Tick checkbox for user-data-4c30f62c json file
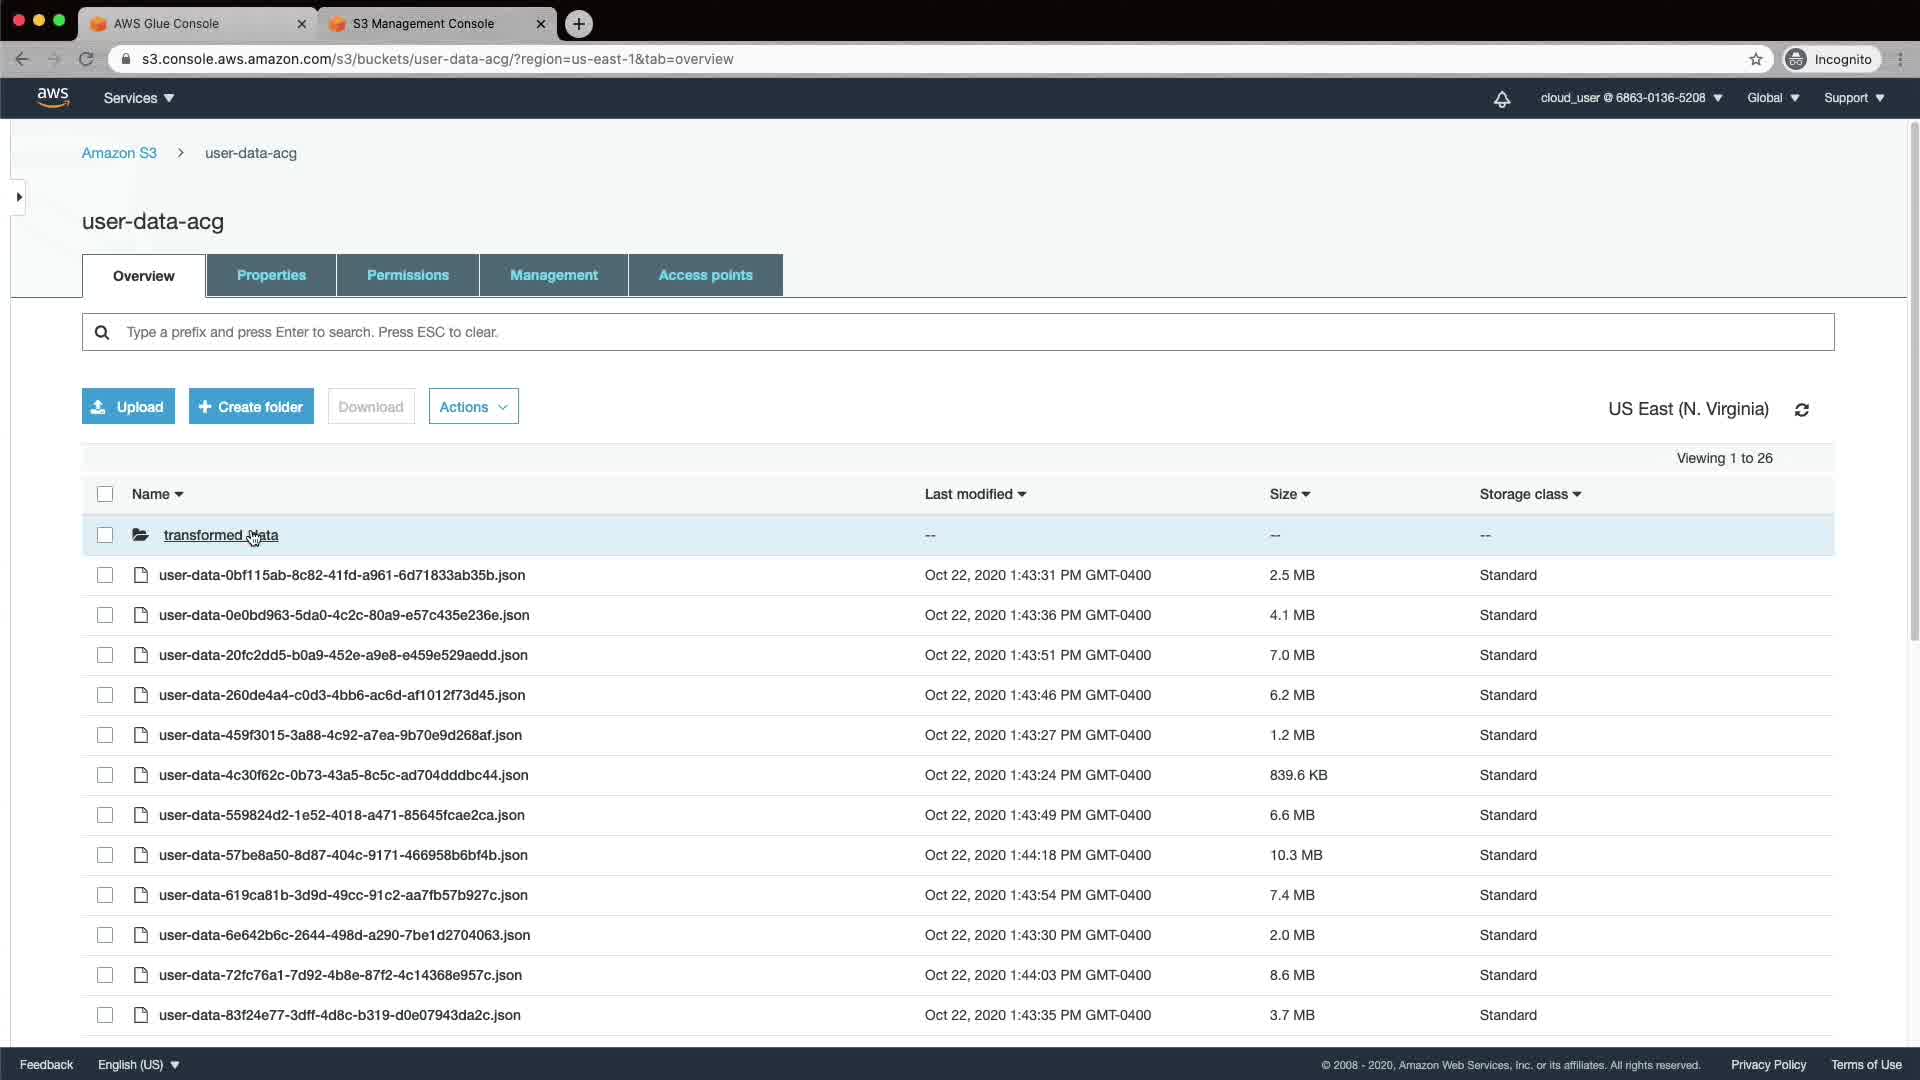This screenshot has width=1920, height=1080. tap(105, 775)
